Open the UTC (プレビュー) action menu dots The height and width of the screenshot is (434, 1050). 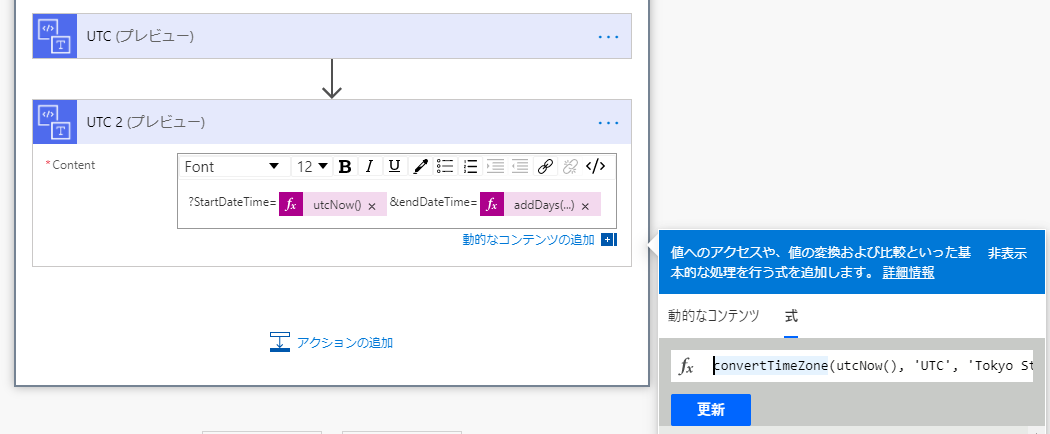click(x=608, y=37)
